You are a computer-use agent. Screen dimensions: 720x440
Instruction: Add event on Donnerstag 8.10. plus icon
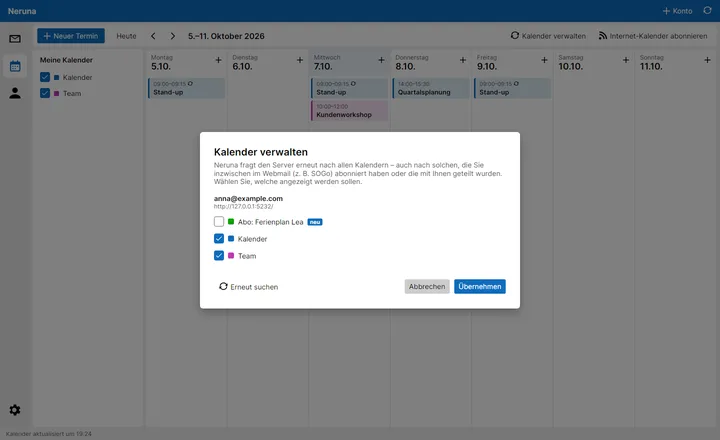pos(463,60)
